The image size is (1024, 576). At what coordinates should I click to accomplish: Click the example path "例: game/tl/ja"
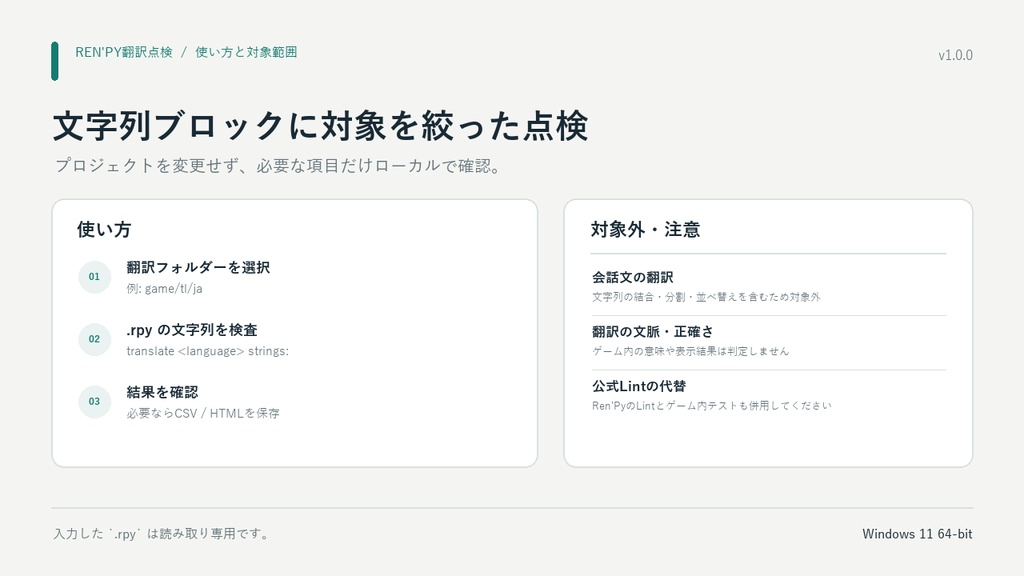point(165,289)
